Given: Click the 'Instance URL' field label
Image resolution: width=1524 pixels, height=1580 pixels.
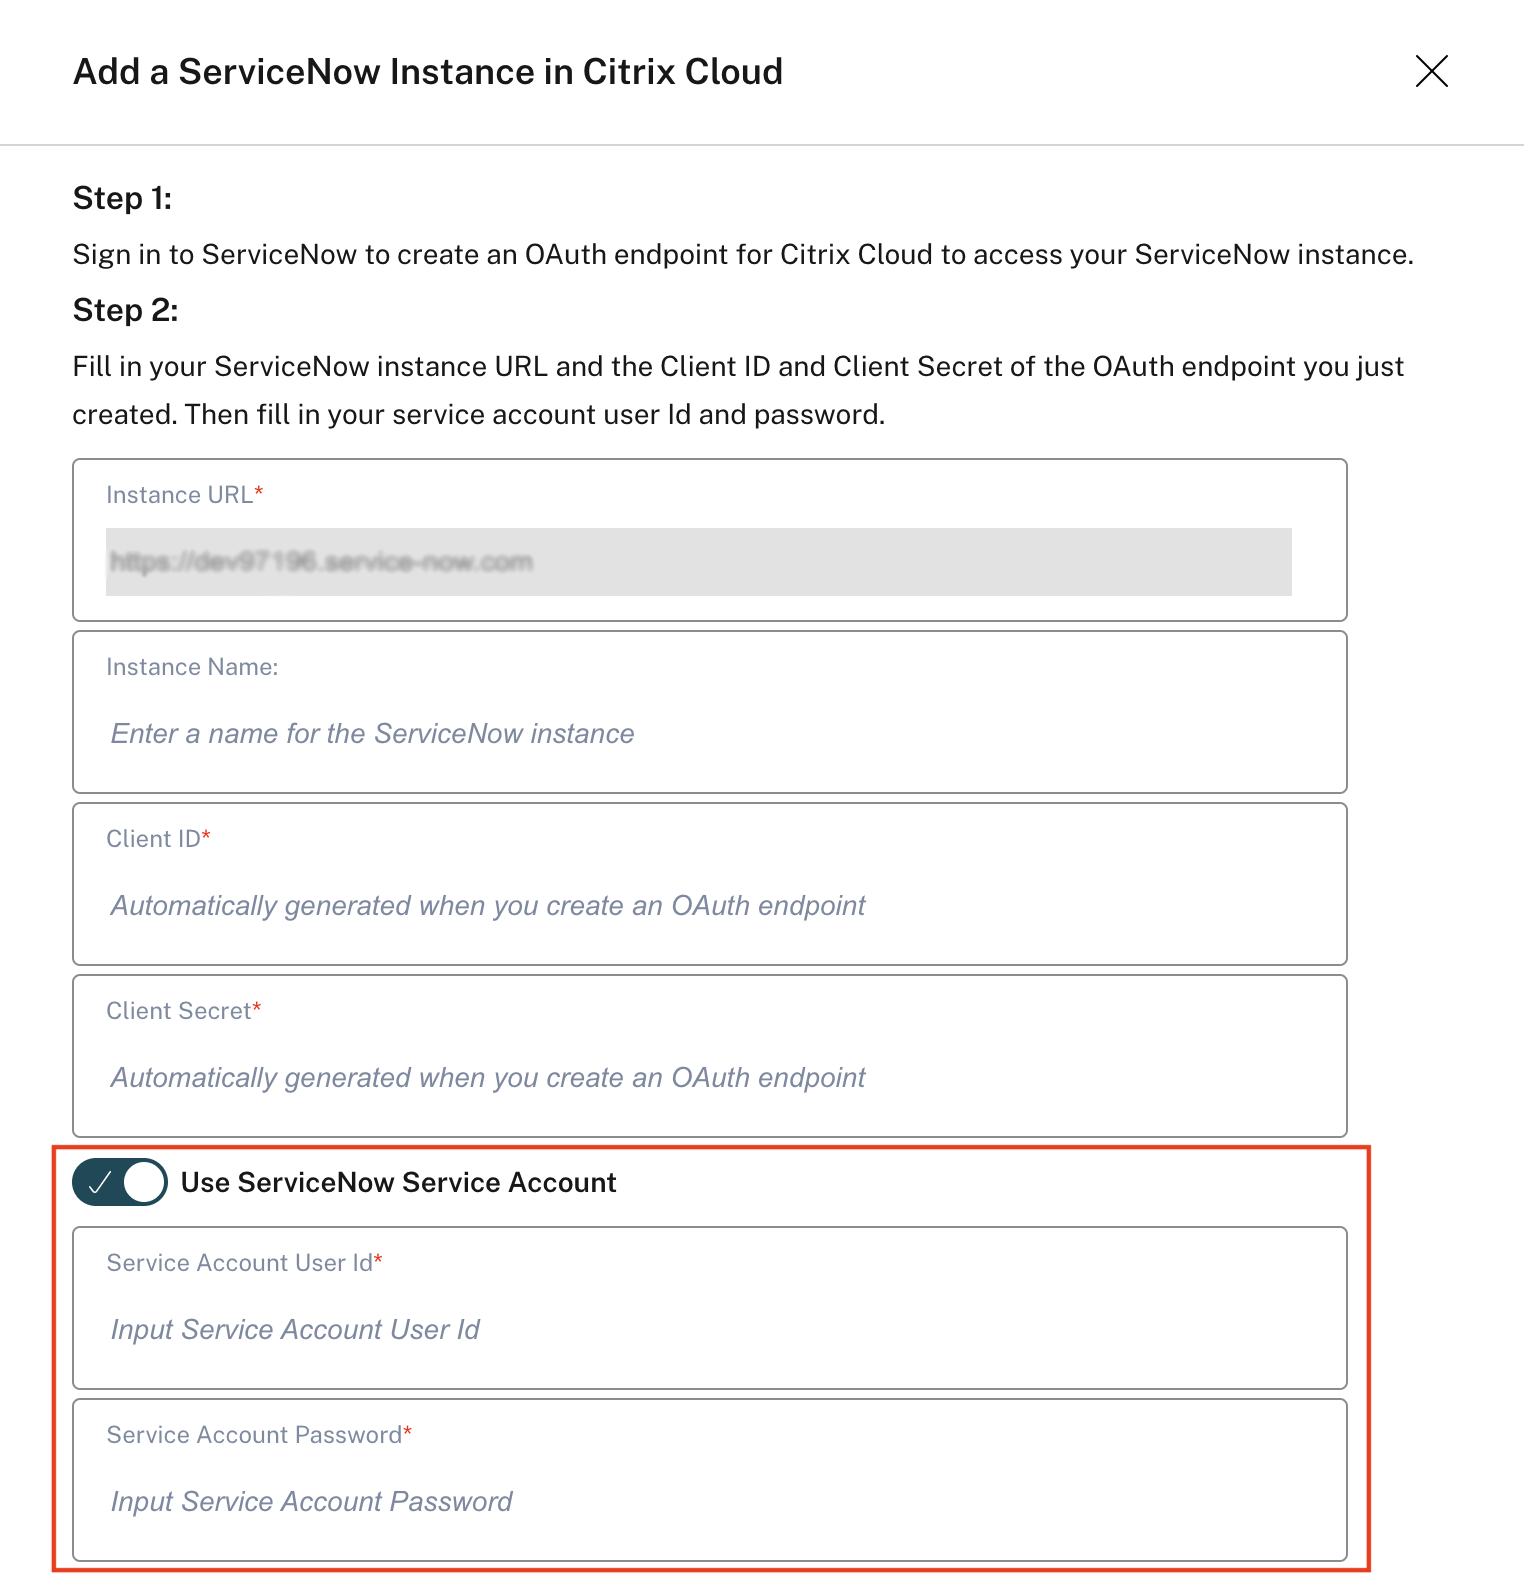Looking at the screenshot, I should click(179, 495).
